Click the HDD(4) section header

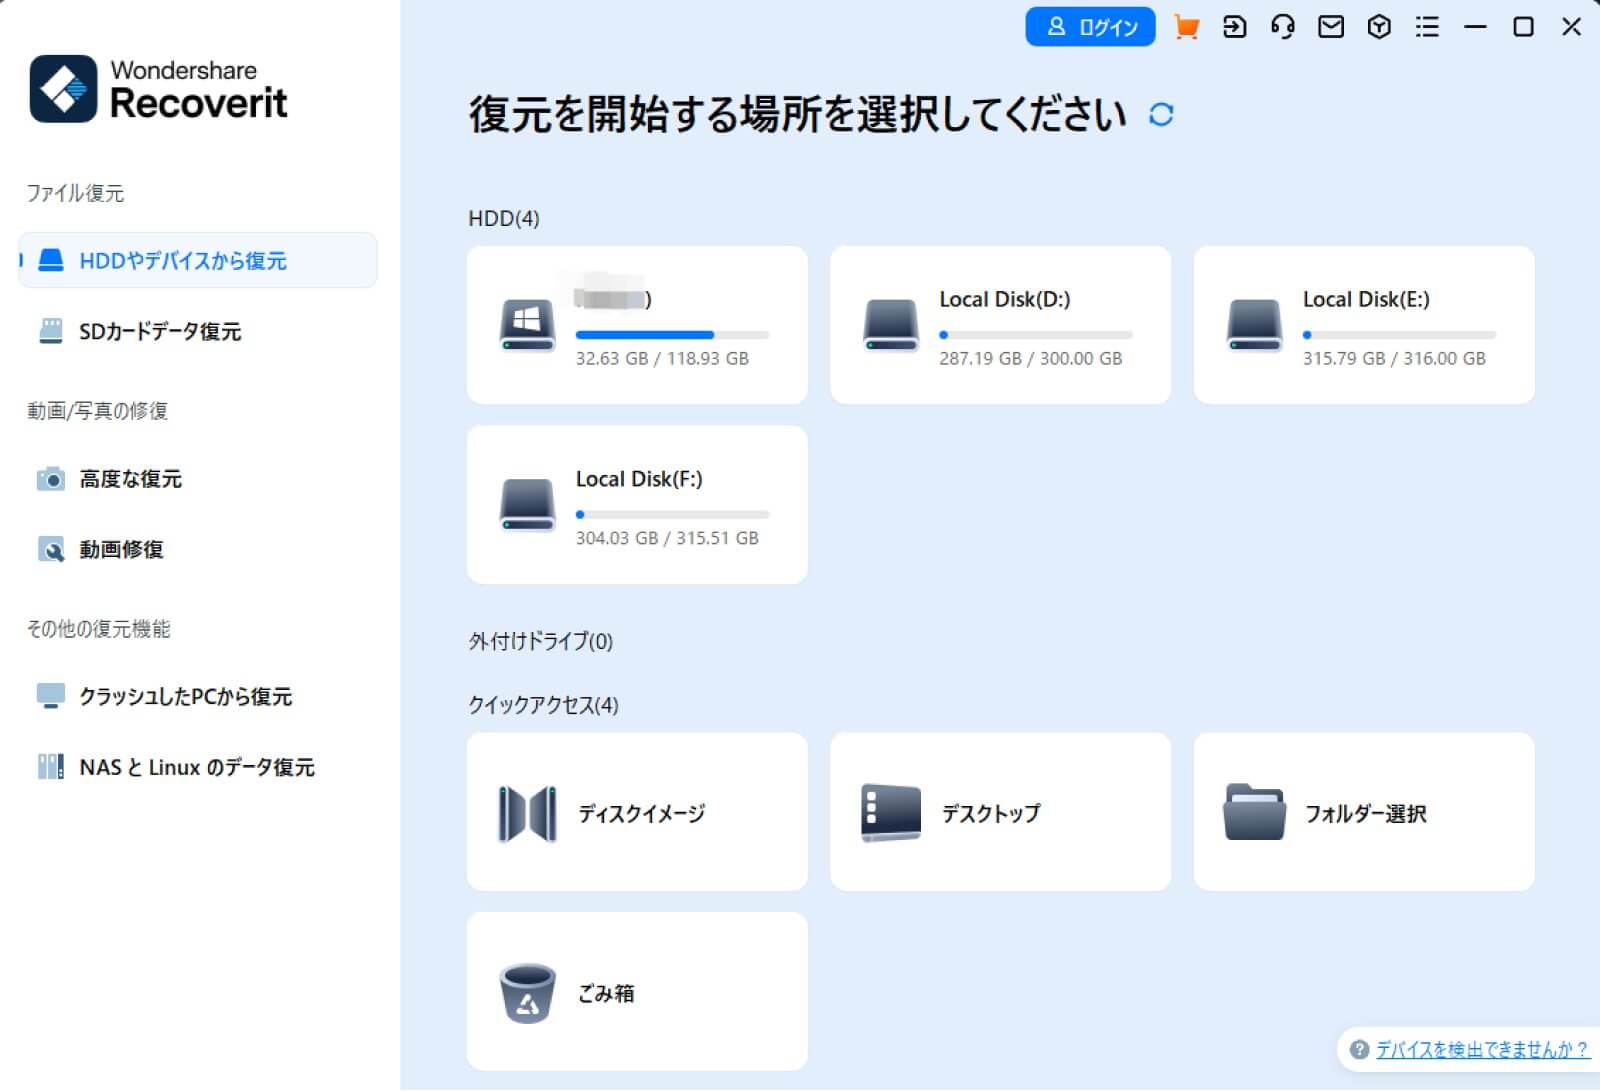click(504, 218)
